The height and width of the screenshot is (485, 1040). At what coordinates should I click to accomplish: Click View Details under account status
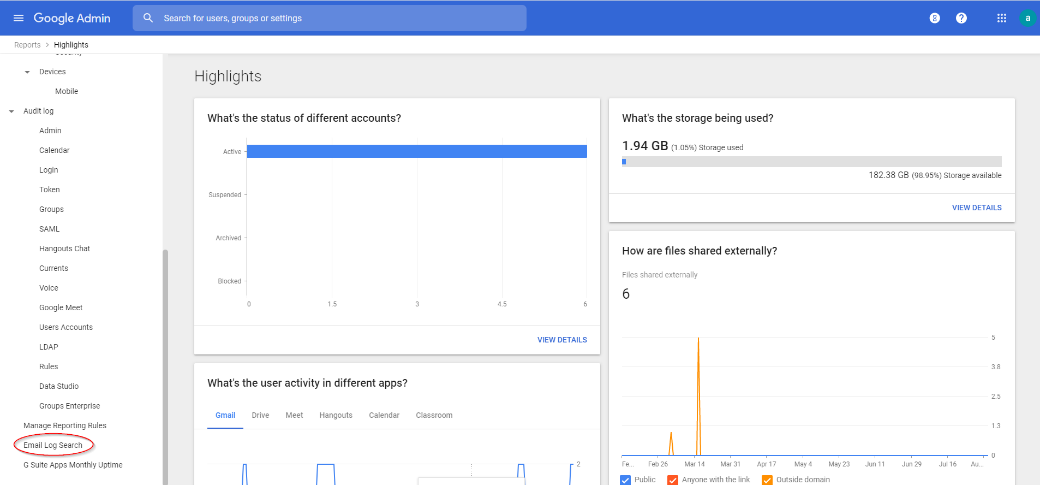coord(562,340)
